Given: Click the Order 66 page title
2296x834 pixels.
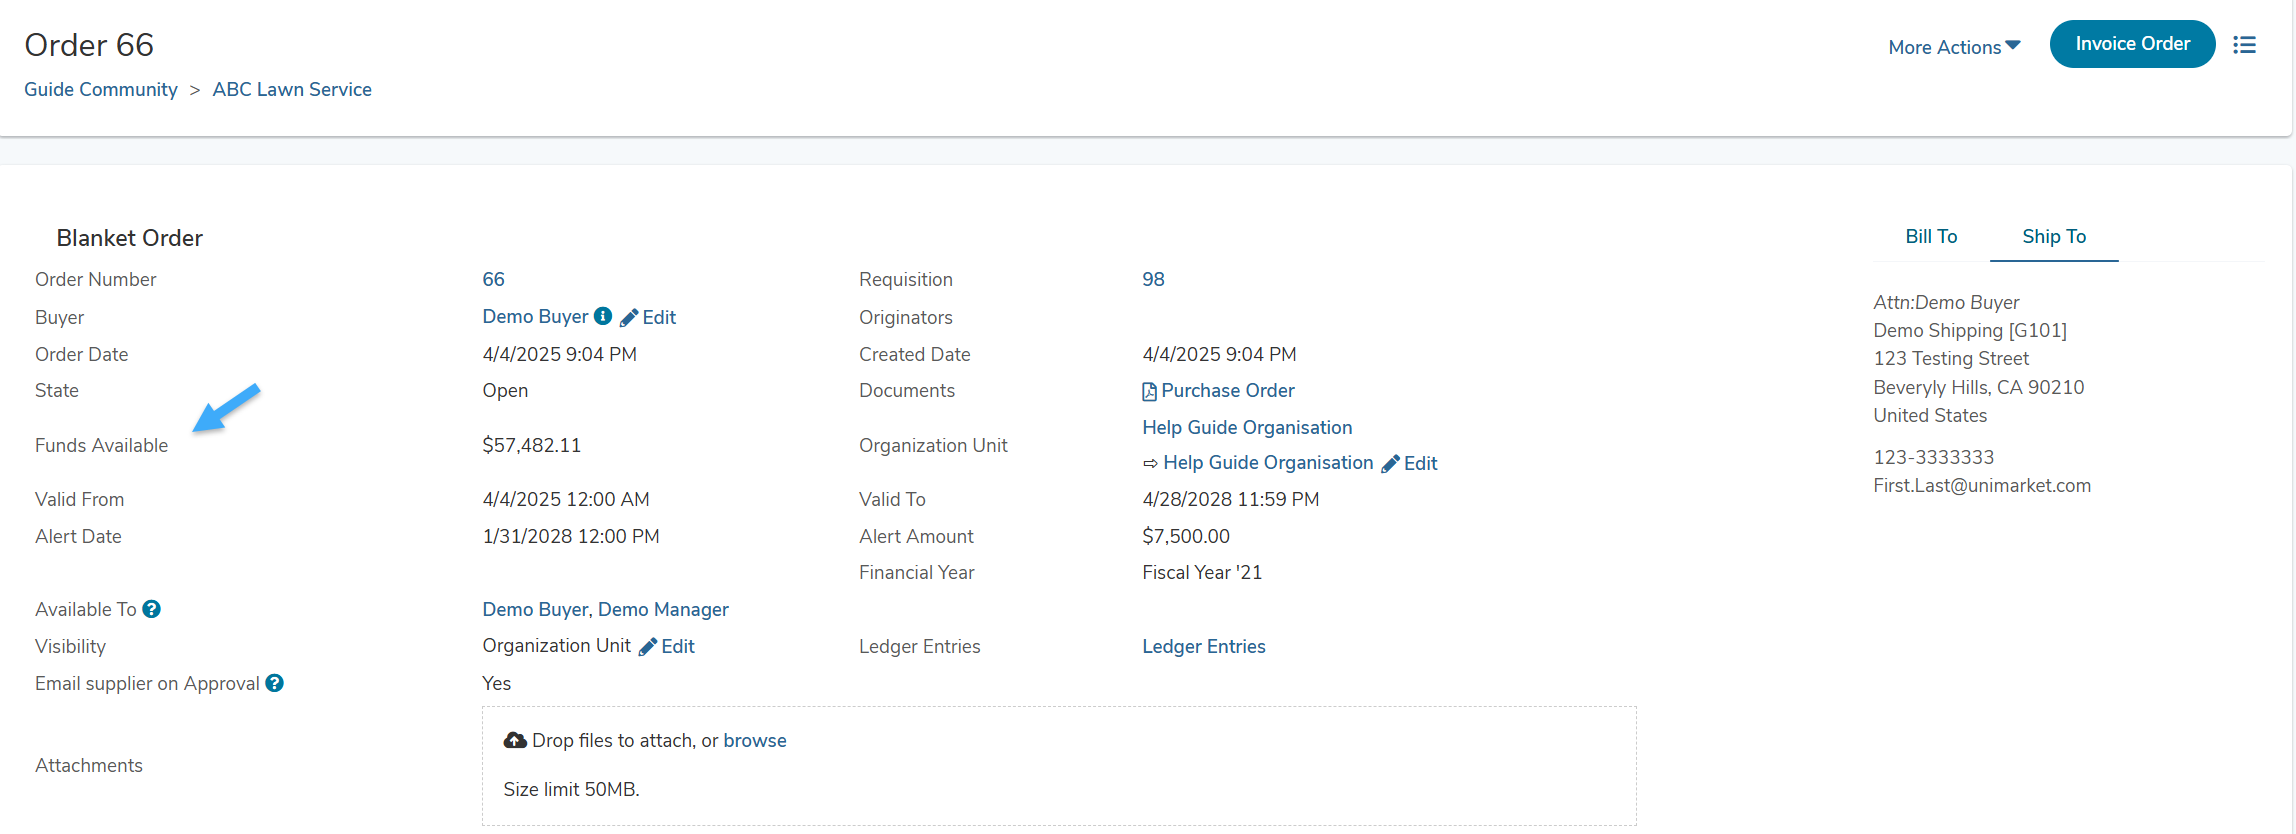Looking at the screenshot, I should click(x=89, y=45).
